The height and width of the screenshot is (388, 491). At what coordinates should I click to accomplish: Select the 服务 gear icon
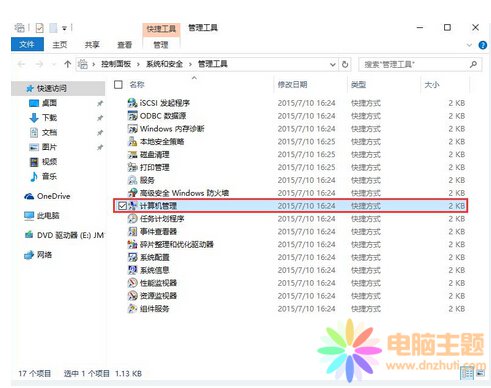[x=132, y=180]
